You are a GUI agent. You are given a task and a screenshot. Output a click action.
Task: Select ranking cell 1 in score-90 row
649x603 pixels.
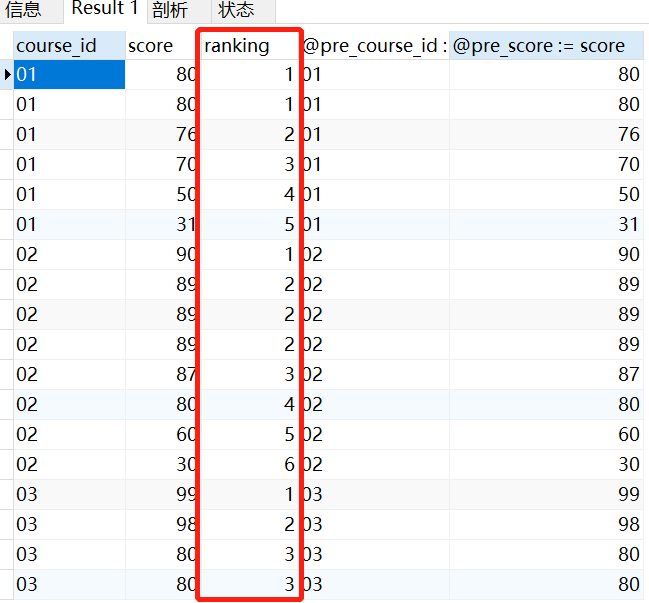coord(250,255)
